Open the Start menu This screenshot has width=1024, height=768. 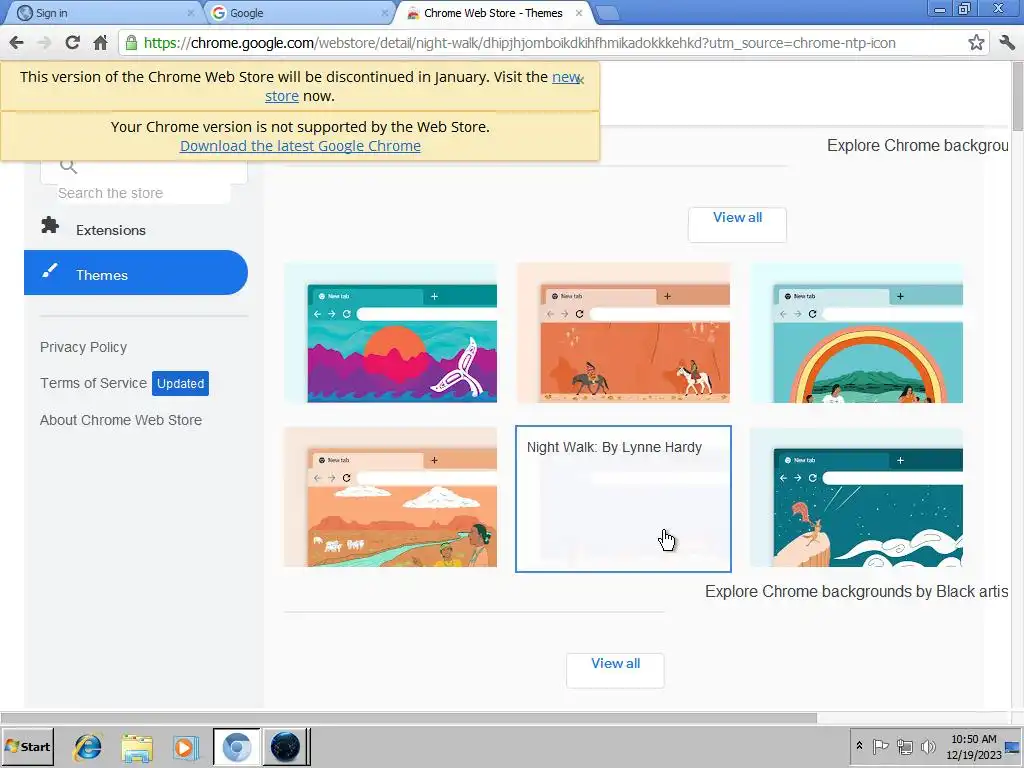(27, 746)
